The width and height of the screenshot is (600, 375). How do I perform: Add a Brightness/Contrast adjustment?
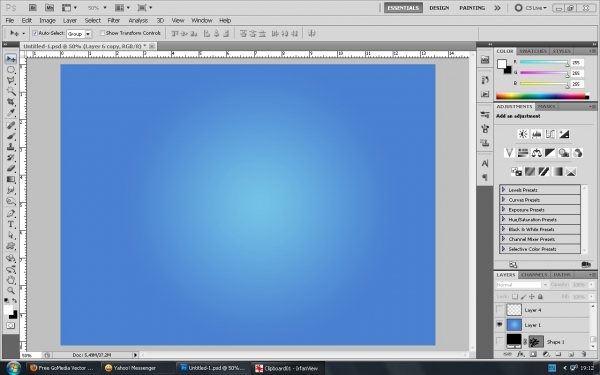point(523,134)
